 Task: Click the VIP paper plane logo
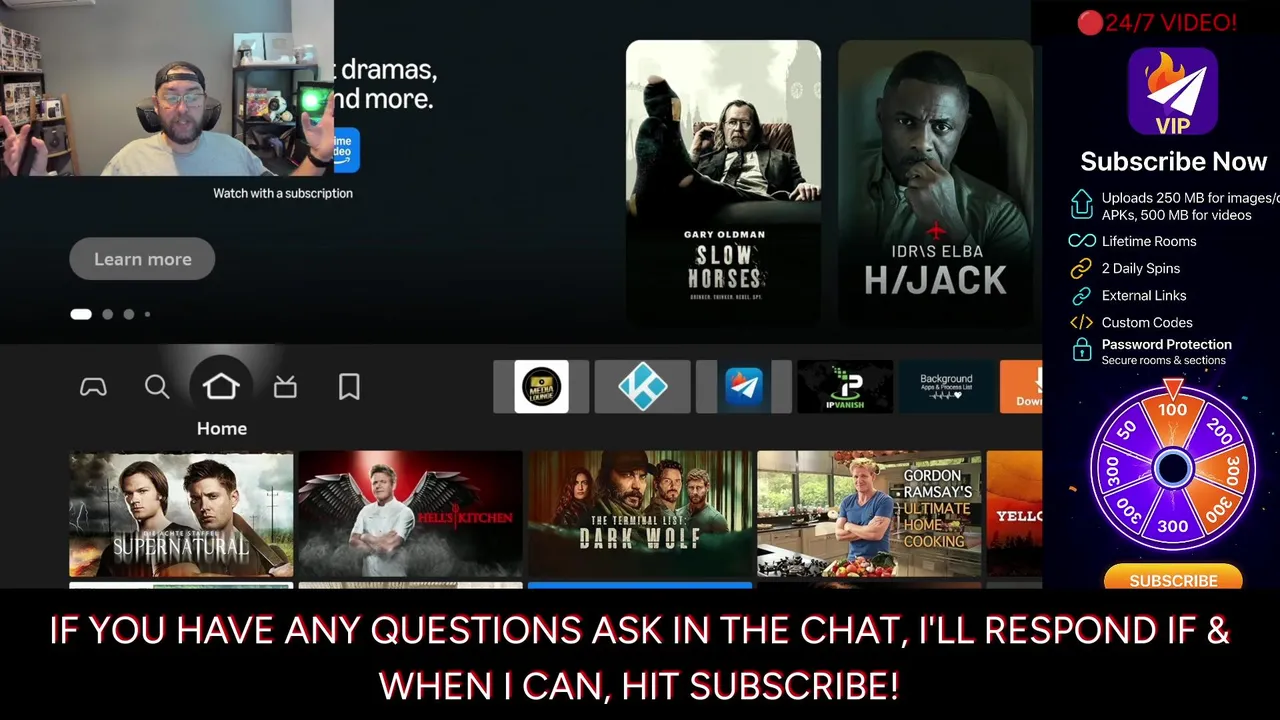[x=1173, y=91]
